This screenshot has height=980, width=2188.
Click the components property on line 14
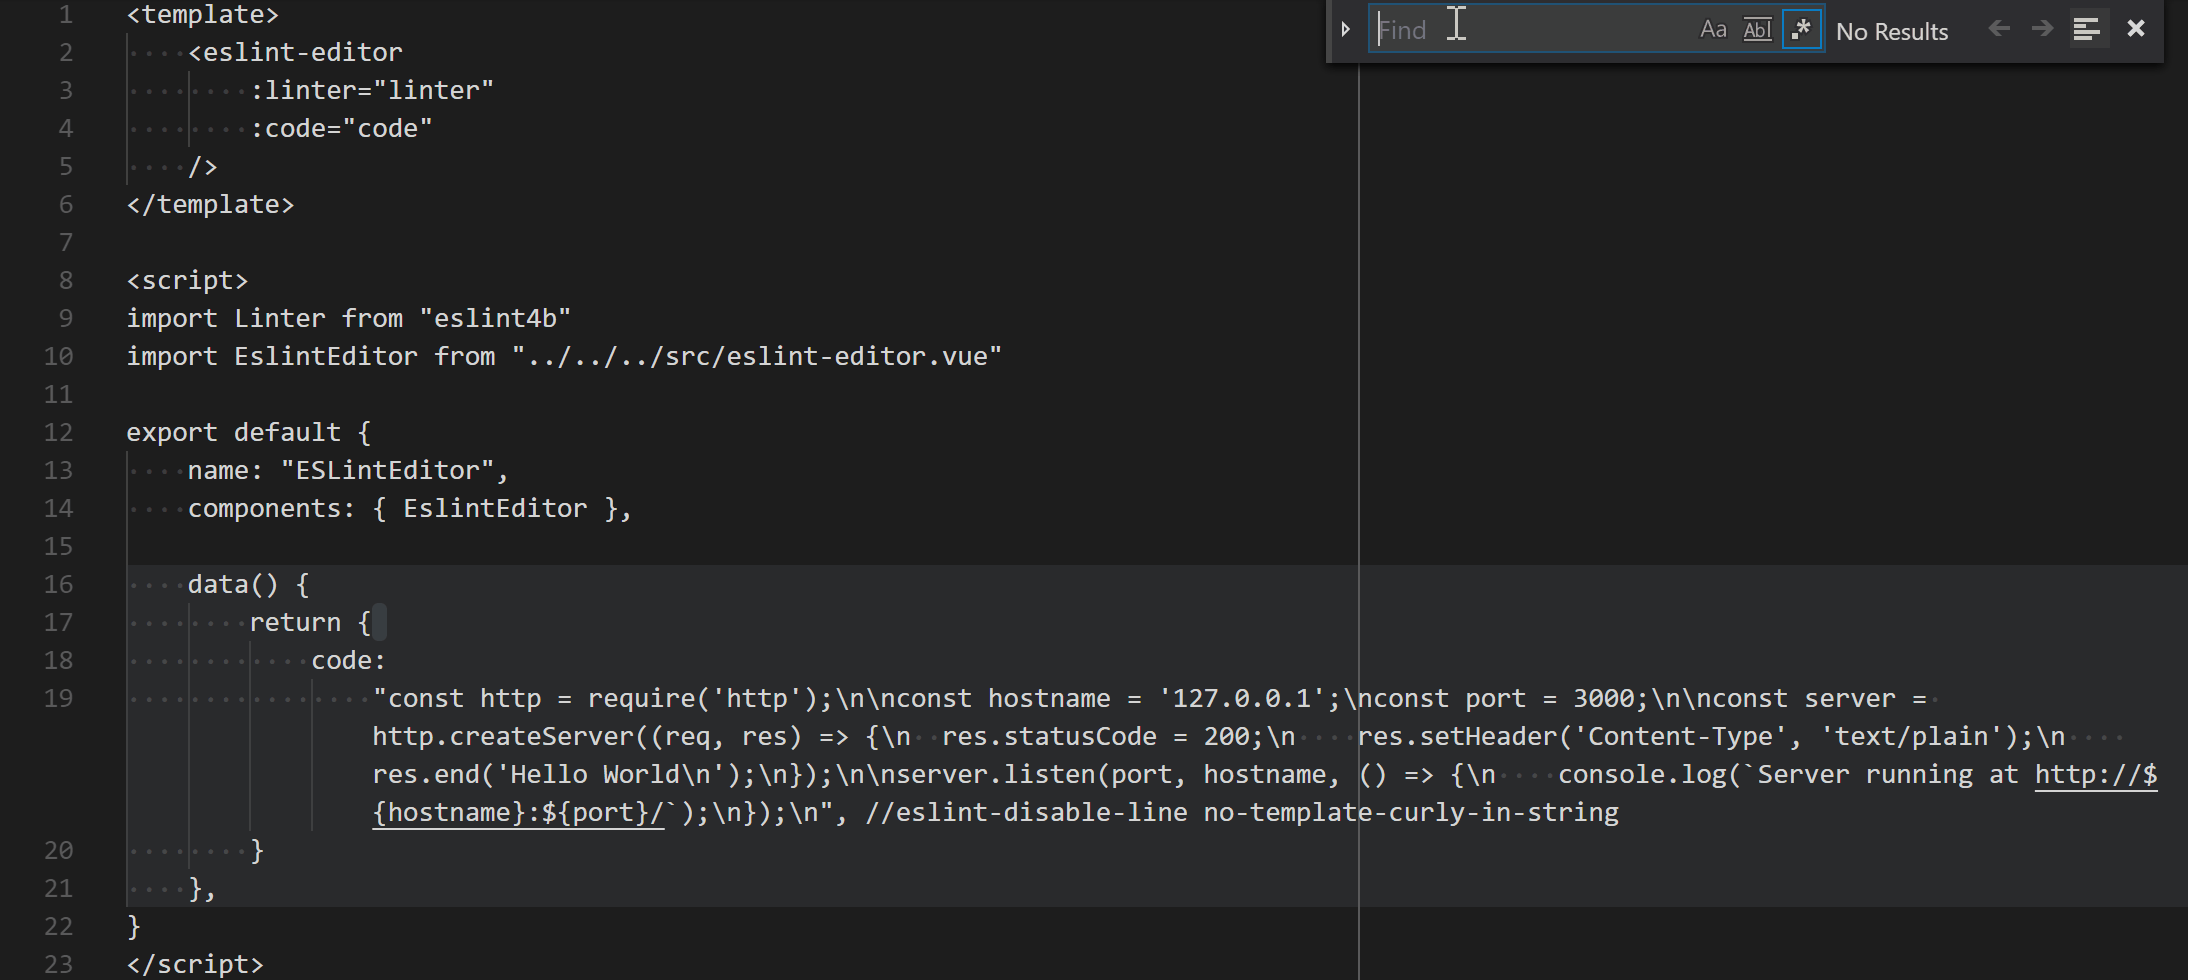[268, 508]
